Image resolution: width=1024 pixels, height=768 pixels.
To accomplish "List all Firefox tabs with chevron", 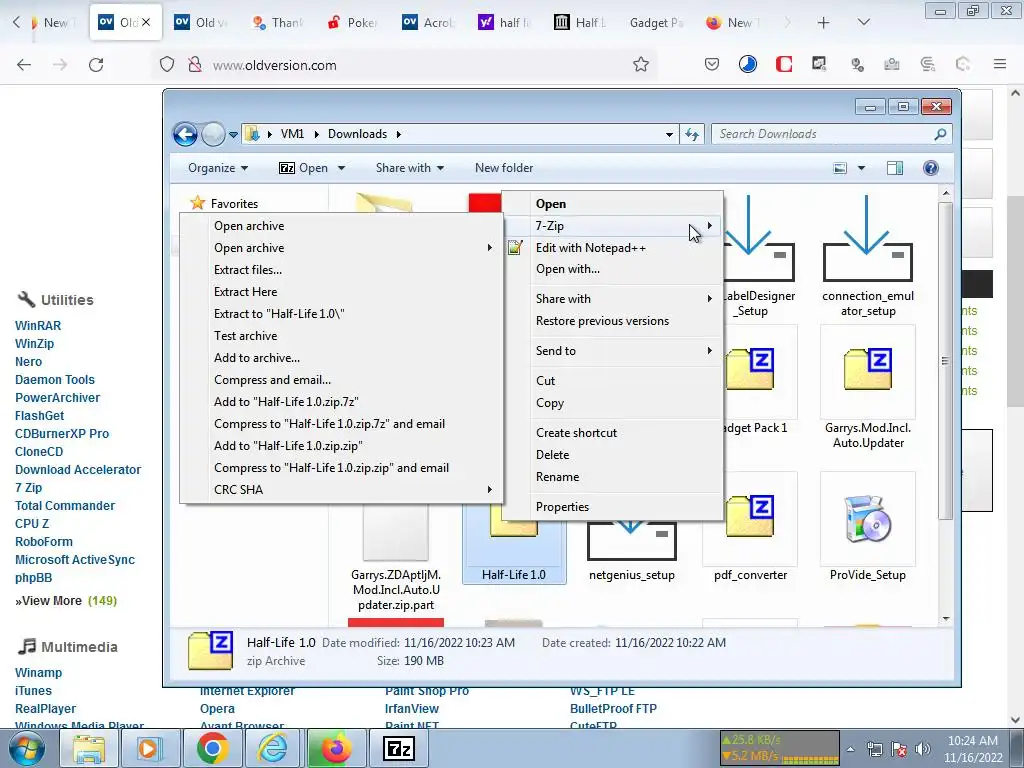I will (863, 23).
